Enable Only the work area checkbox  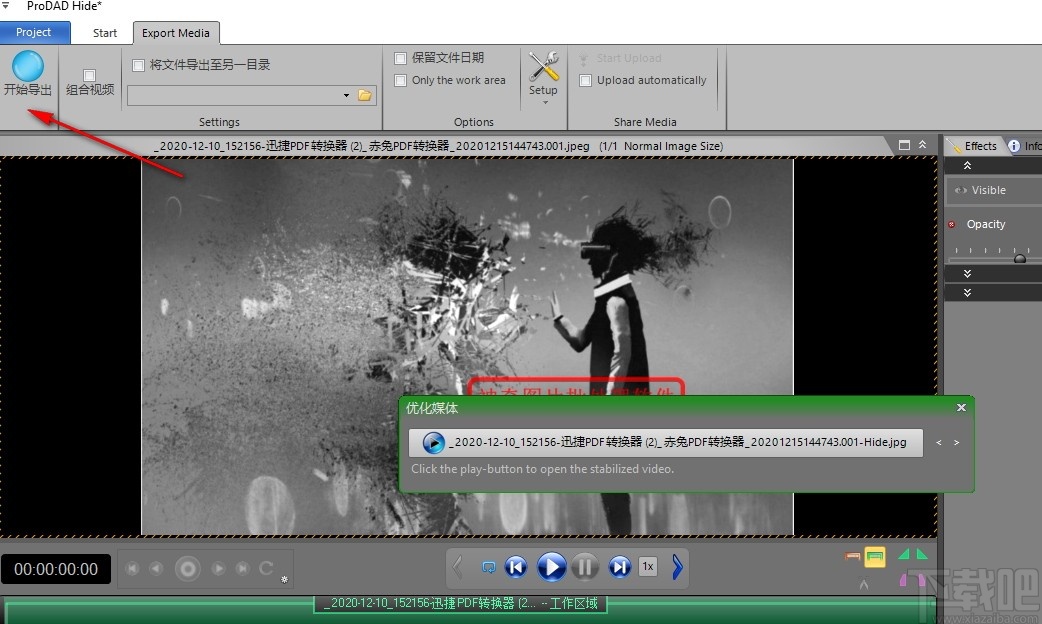(400, 80)
